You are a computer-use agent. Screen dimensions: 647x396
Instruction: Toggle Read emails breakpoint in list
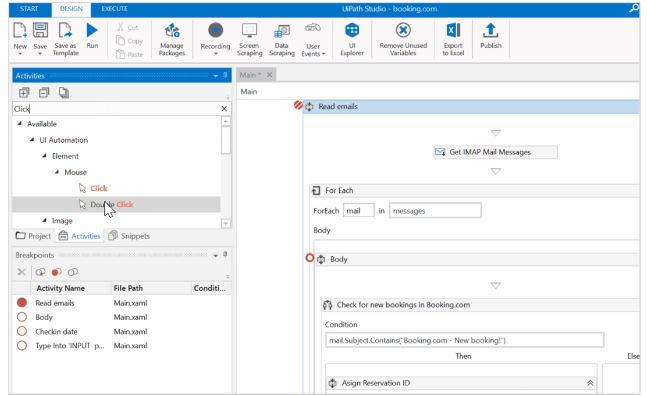coord(21,302)
